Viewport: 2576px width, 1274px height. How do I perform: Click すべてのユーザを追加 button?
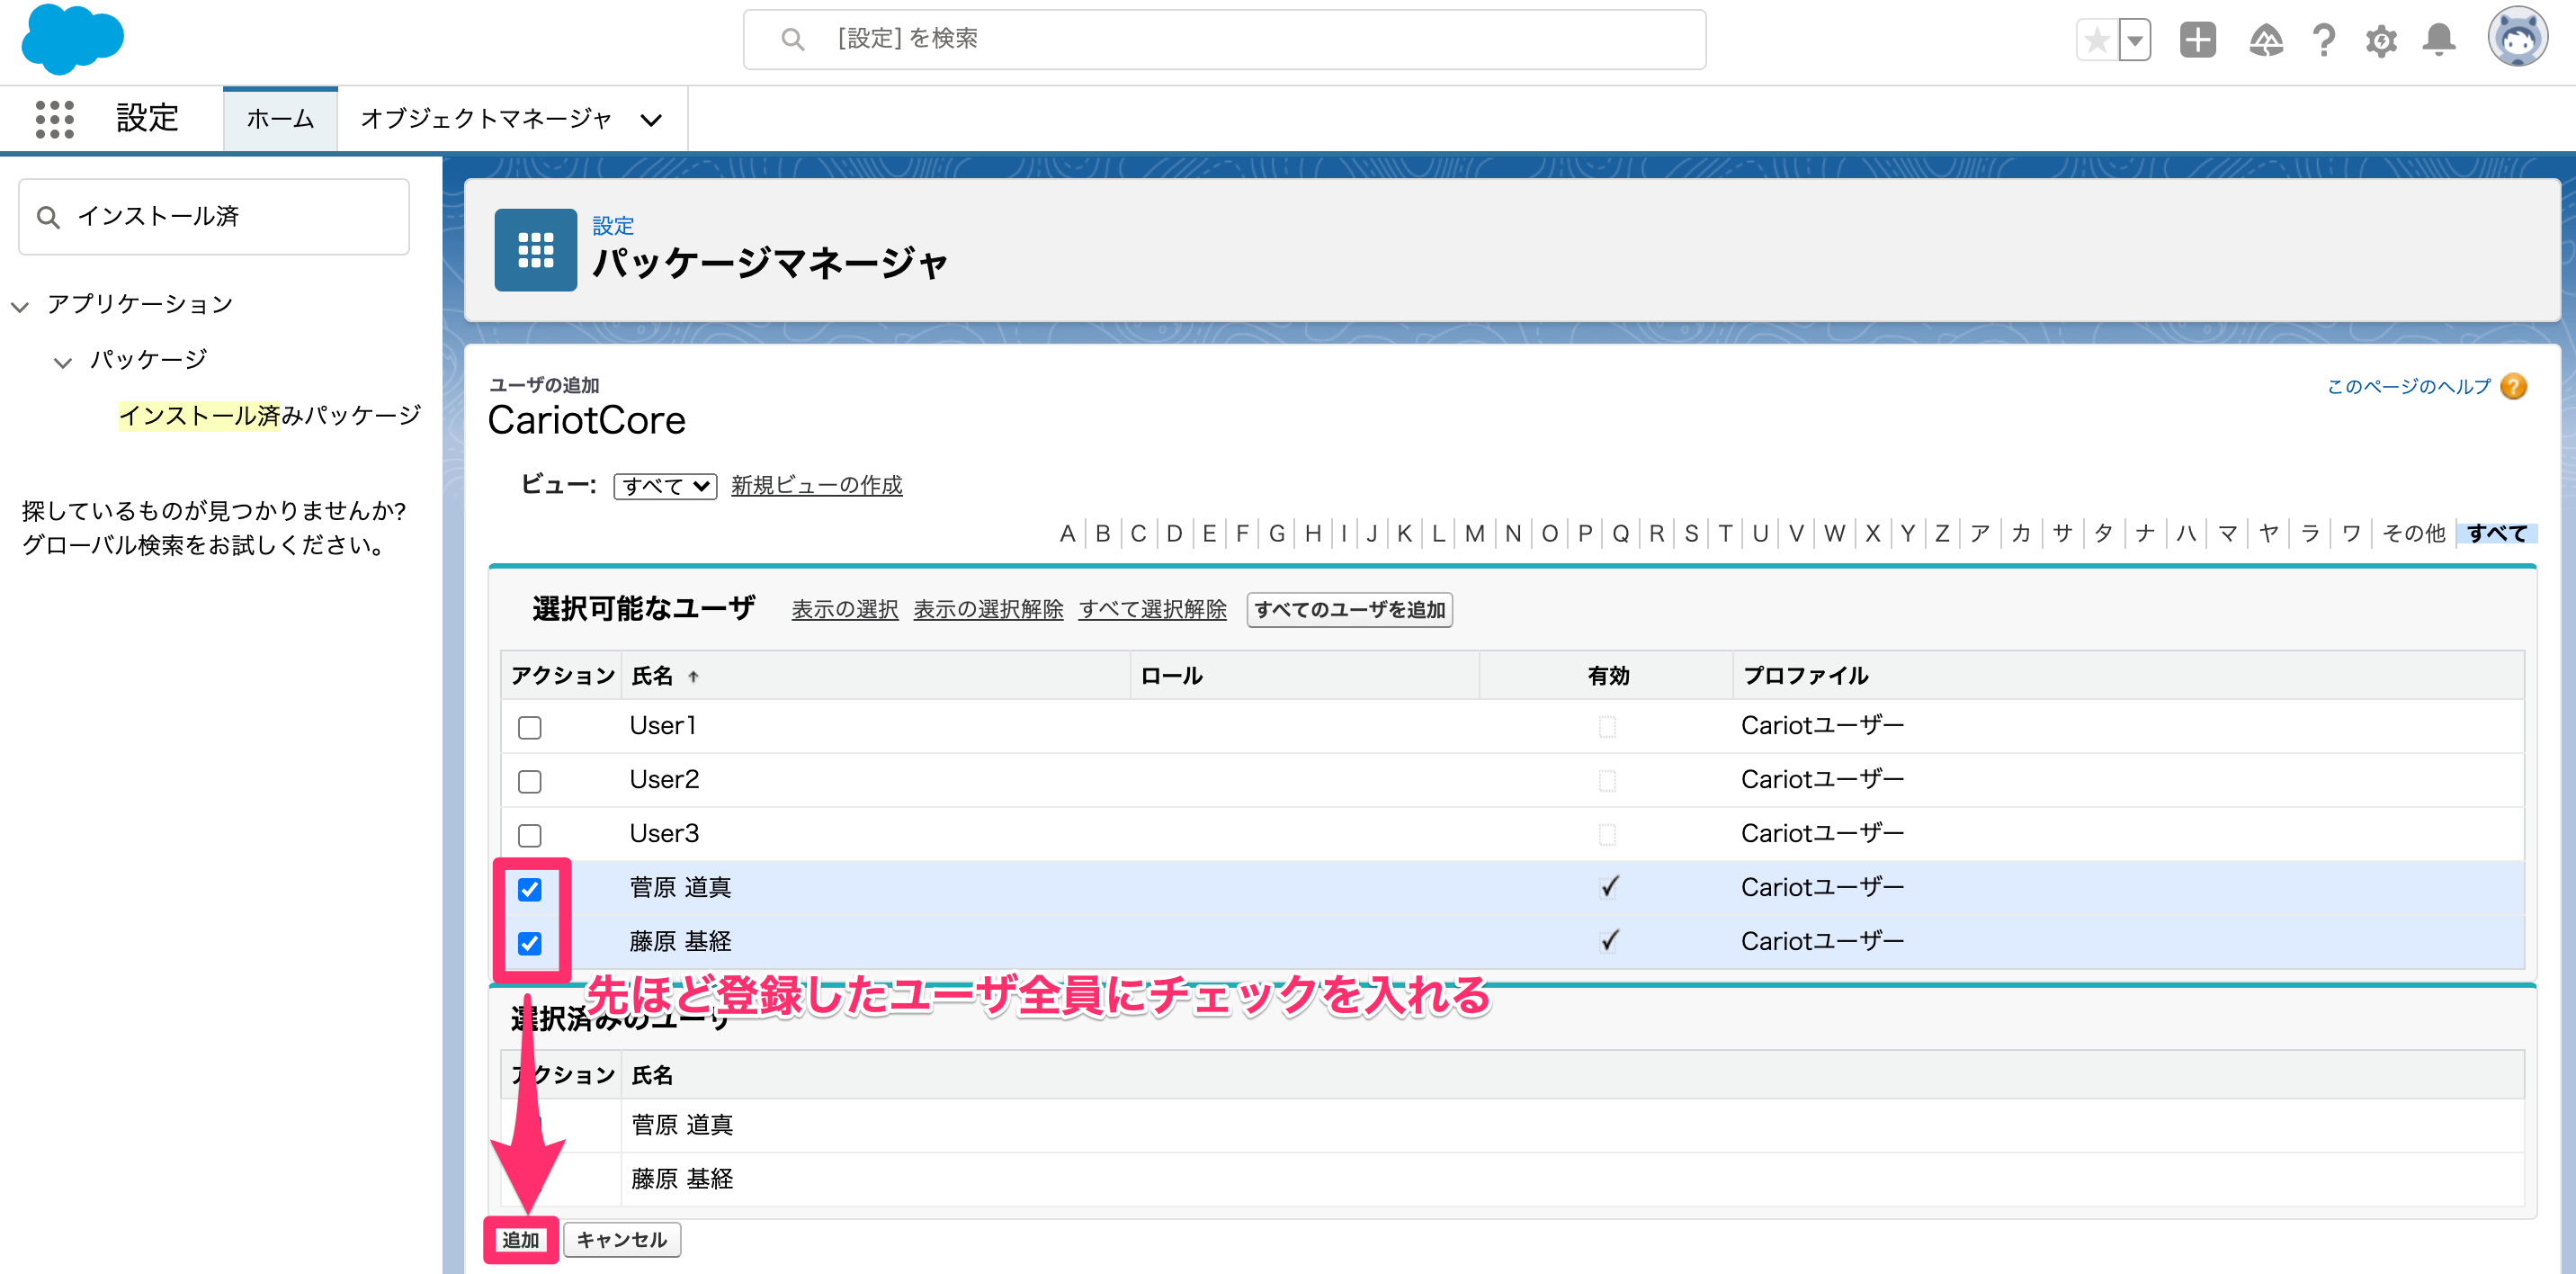coord(1349,610)
